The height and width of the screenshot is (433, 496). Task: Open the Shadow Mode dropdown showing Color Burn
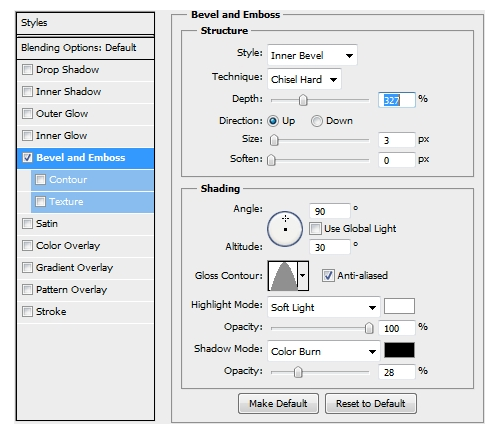coord(324,351)
